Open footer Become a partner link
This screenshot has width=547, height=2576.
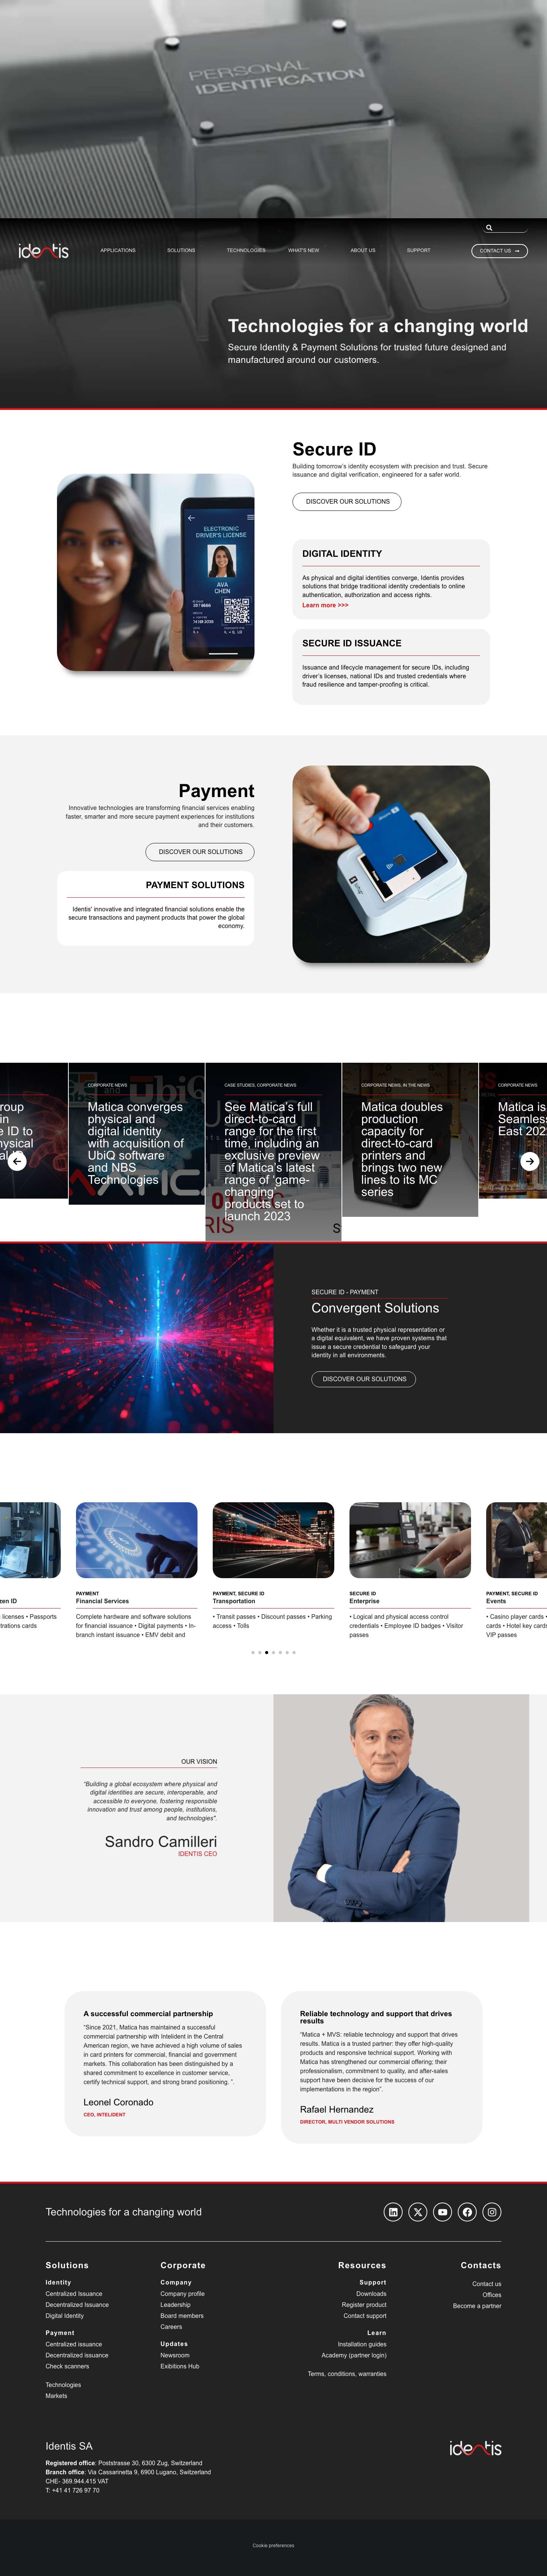[x=477, y=2306]
